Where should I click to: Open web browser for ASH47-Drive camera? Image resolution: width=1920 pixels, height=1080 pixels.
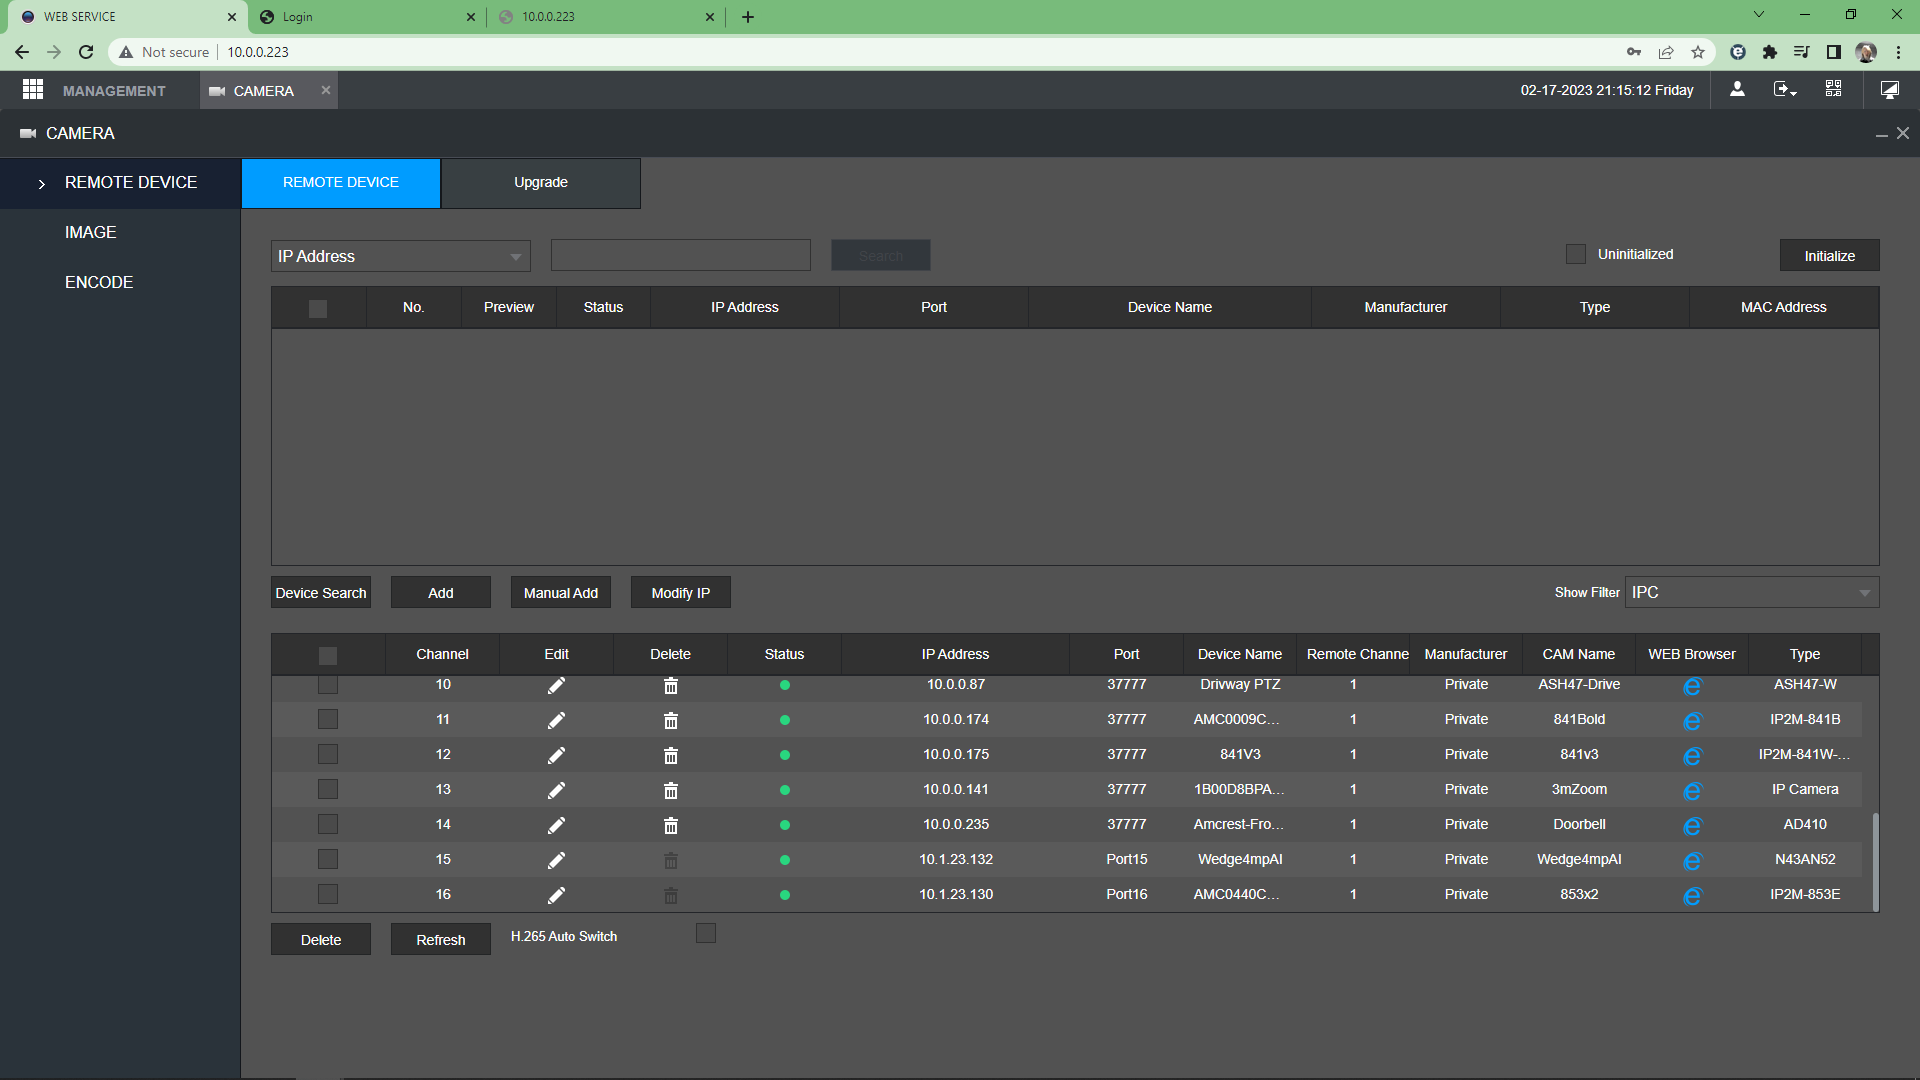[1692, 686]
